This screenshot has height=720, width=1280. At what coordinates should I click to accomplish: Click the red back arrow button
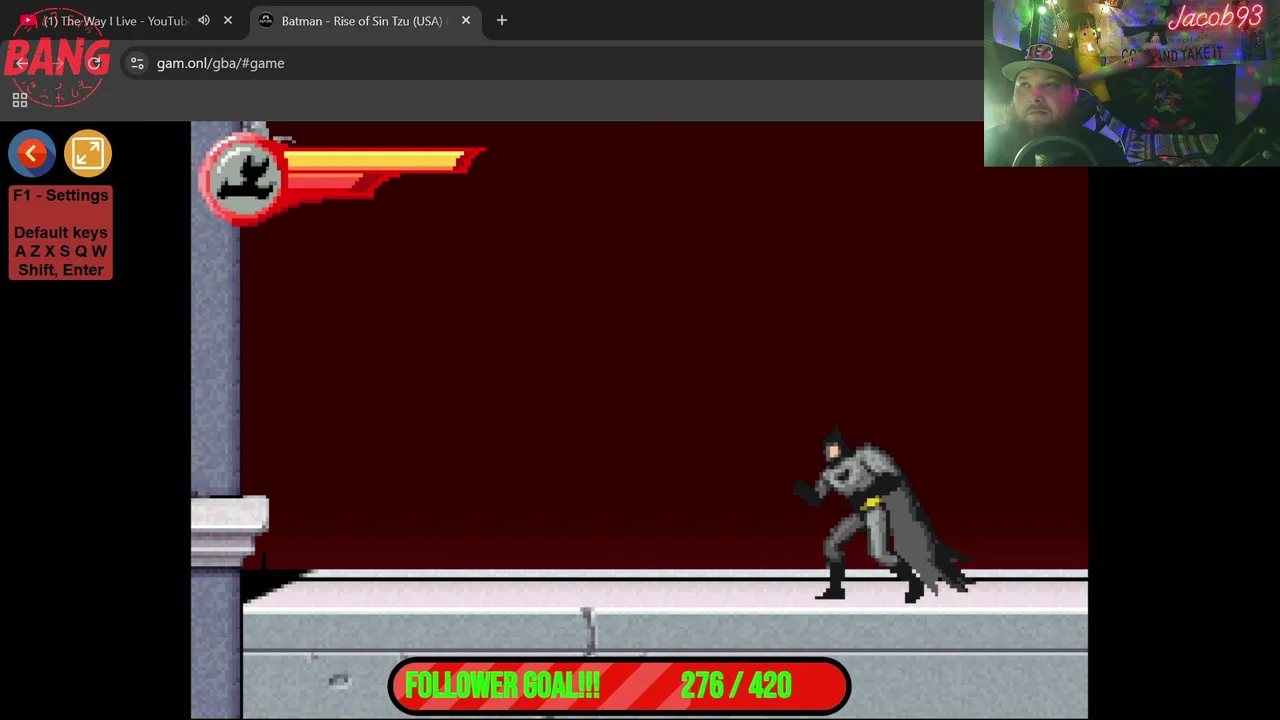point(32,153)
